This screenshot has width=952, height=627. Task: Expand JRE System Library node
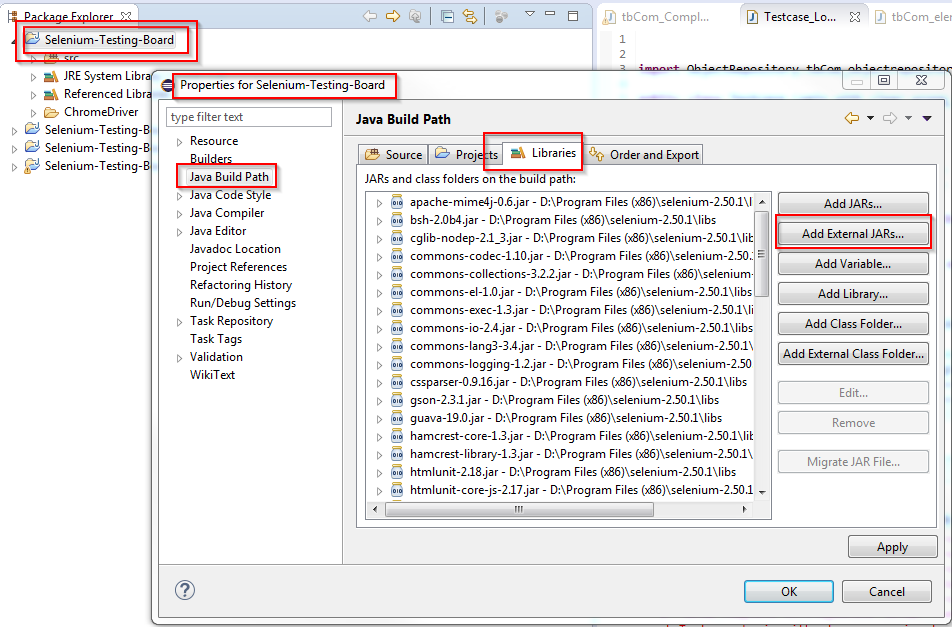pyautogui.click(x=33, y=77)
